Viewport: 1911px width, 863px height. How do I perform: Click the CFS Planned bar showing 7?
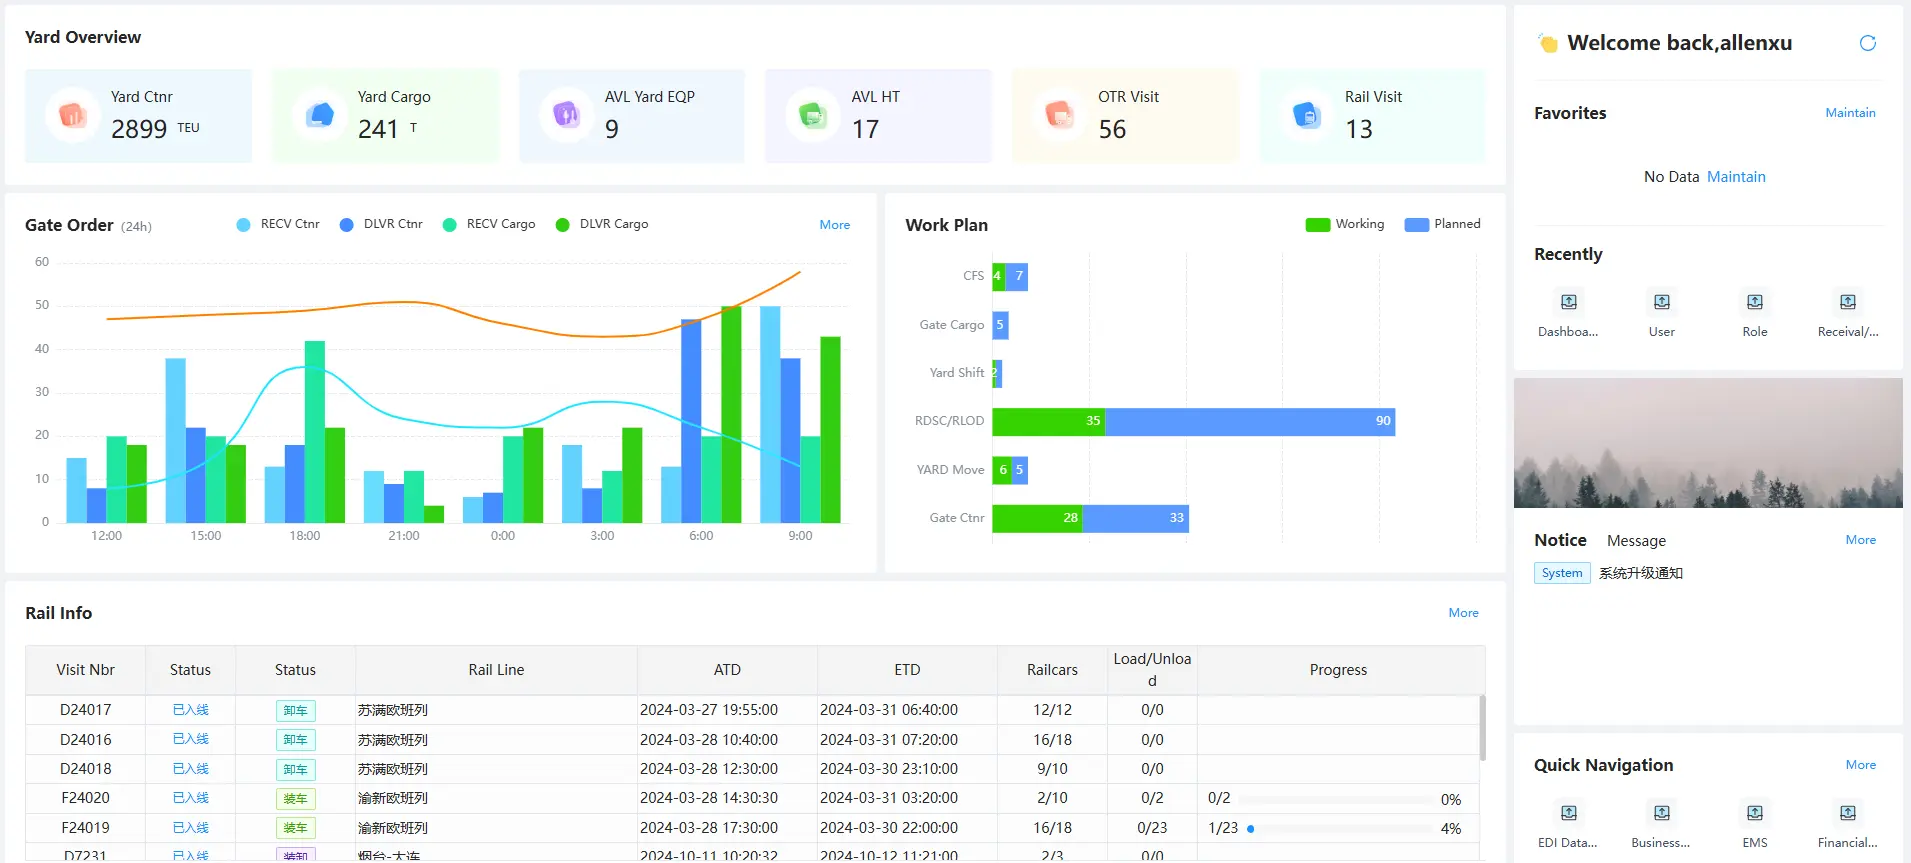pyautogui.click(x=1016, y=276)
